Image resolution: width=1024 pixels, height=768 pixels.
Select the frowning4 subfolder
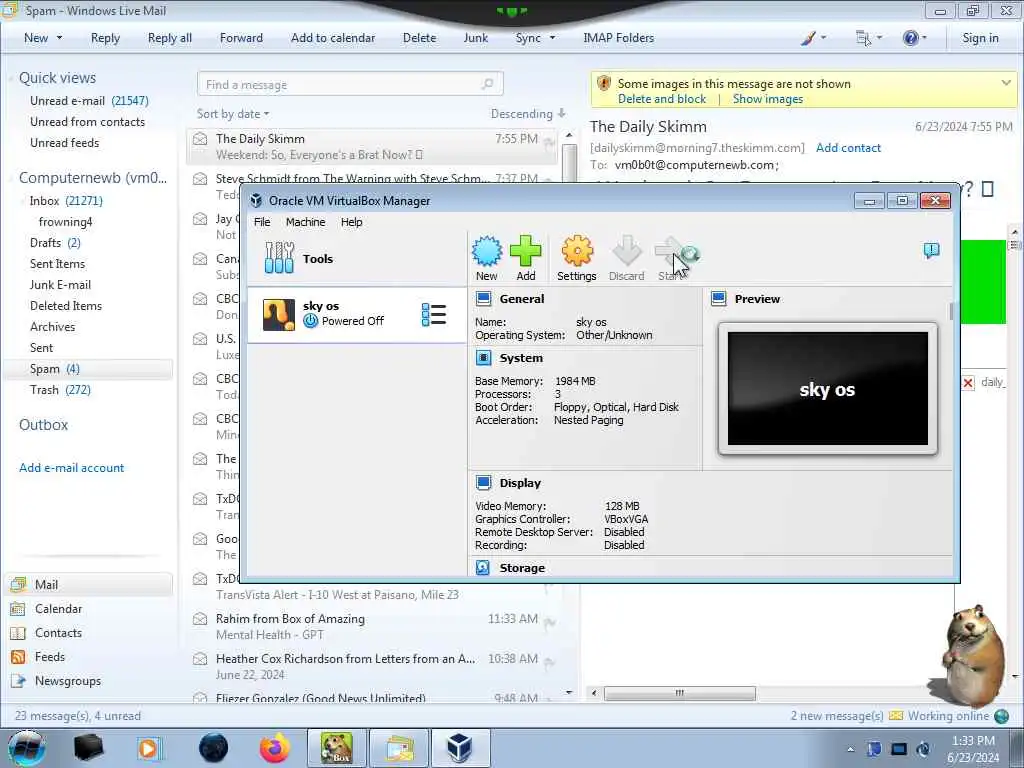pos(65,222)
